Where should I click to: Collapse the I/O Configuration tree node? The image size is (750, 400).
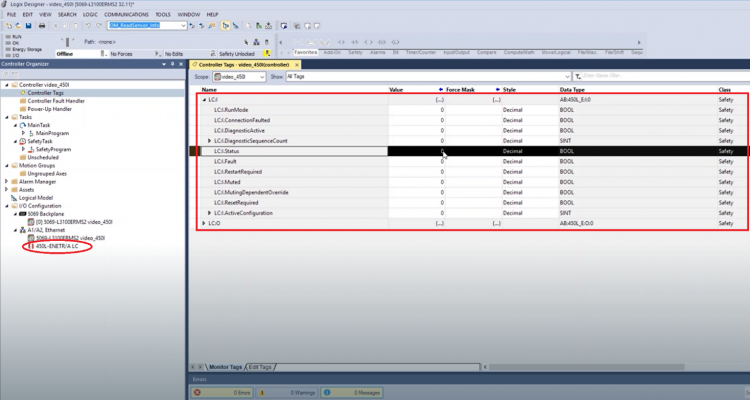pyautogui.click(x=7, y=206)
